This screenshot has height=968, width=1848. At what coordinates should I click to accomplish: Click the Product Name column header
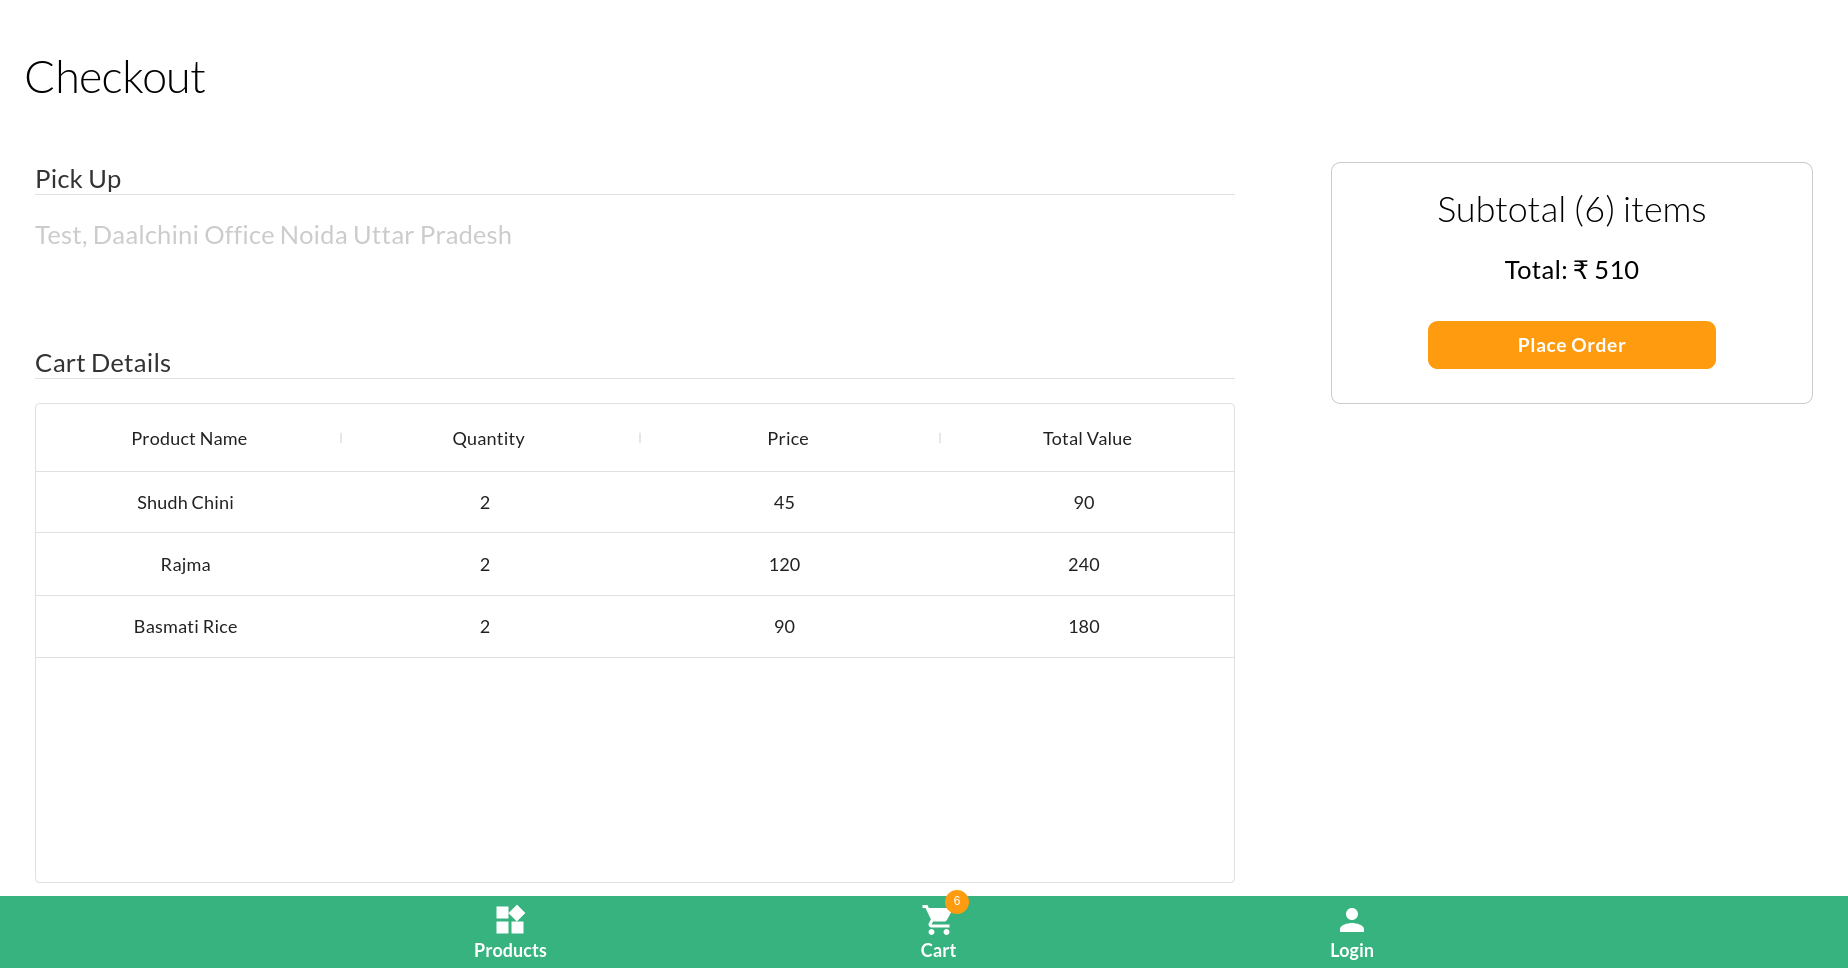(x=188, y=438)
